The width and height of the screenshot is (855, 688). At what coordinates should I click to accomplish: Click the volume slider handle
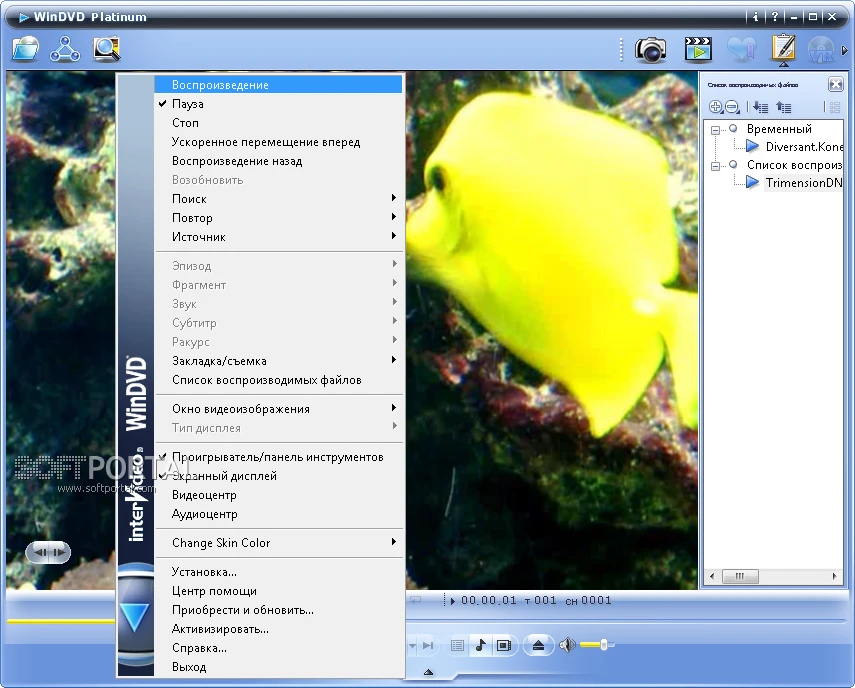click(604, 645)
